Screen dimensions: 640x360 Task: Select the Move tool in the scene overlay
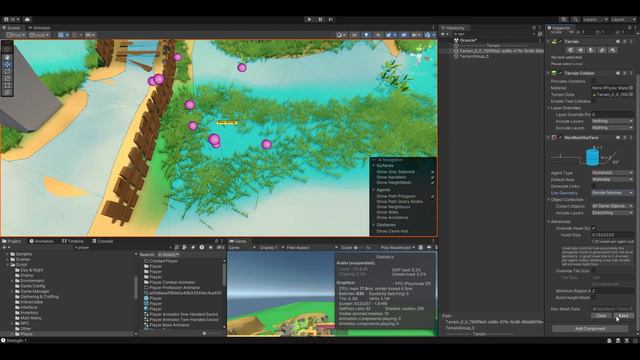(x=7, y=64)
